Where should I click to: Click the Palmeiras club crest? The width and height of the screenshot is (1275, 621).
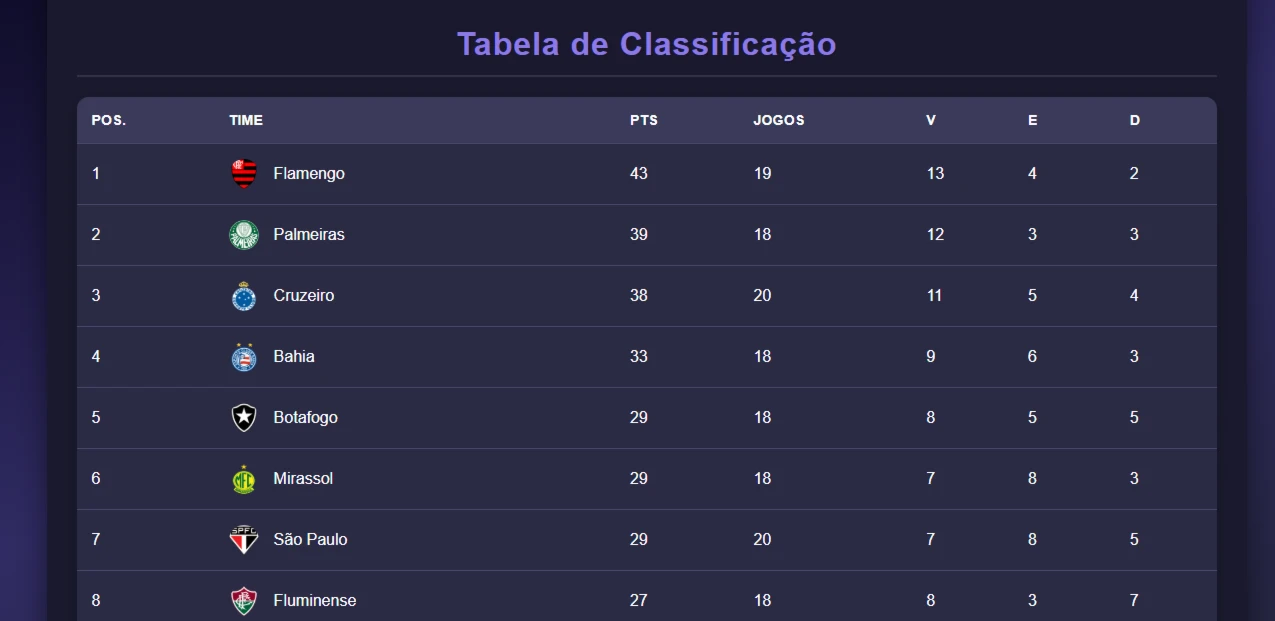pyautogui.click(x=244, y=235)
